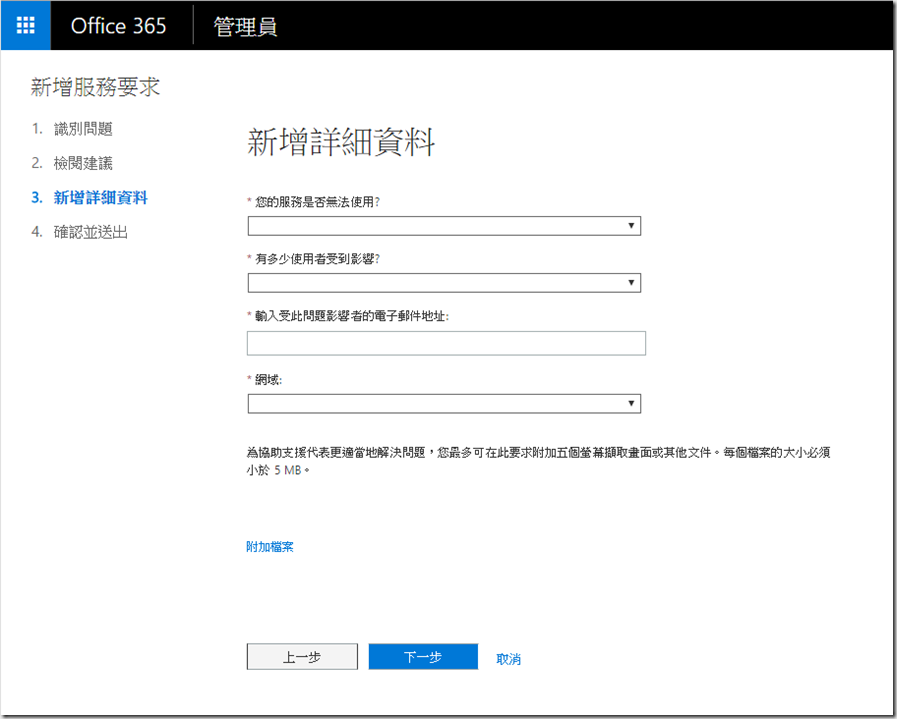The image size is (897, 719).
Task: Select the current step 3 新增詳細資料 in sidebar
Action: 100,198
